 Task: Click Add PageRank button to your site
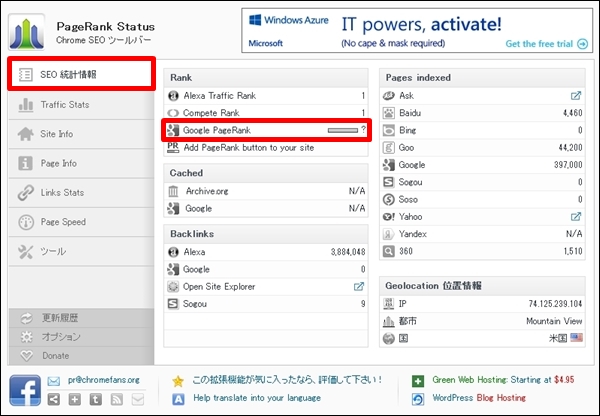pyautogui.click(x=249, y=148)
